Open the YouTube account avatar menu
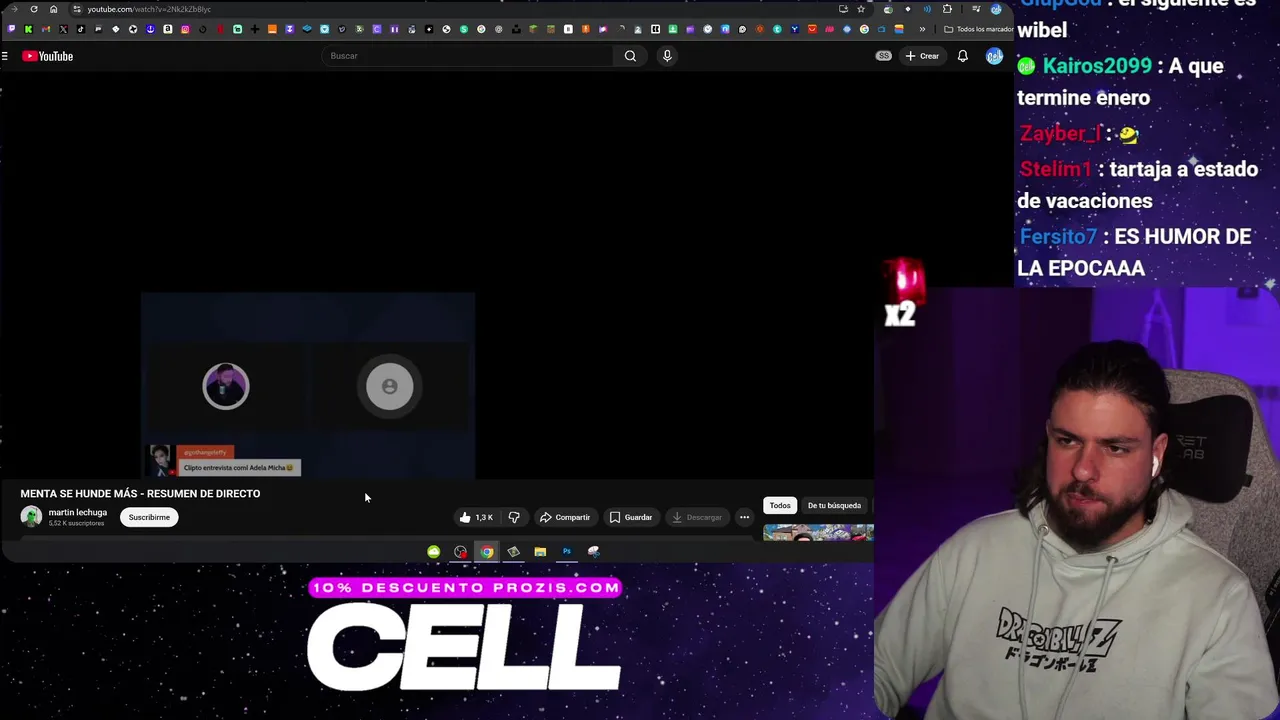The width and height of the screenshot is (1280, 720). coord(994,56)
